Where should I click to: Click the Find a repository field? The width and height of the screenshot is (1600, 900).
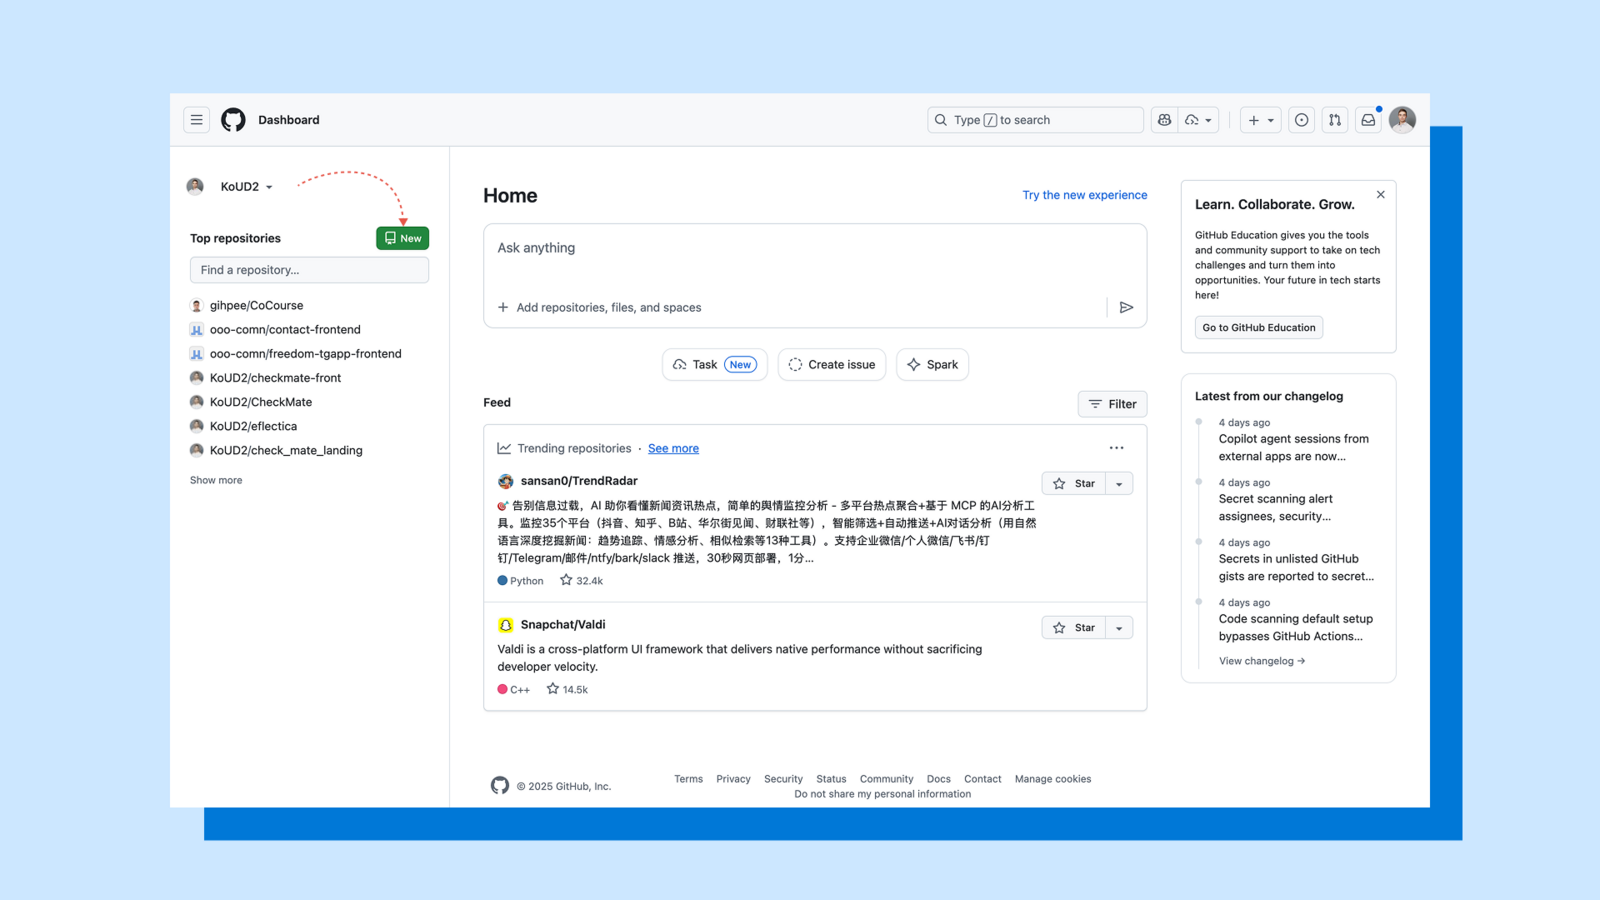tap(309, 270)
